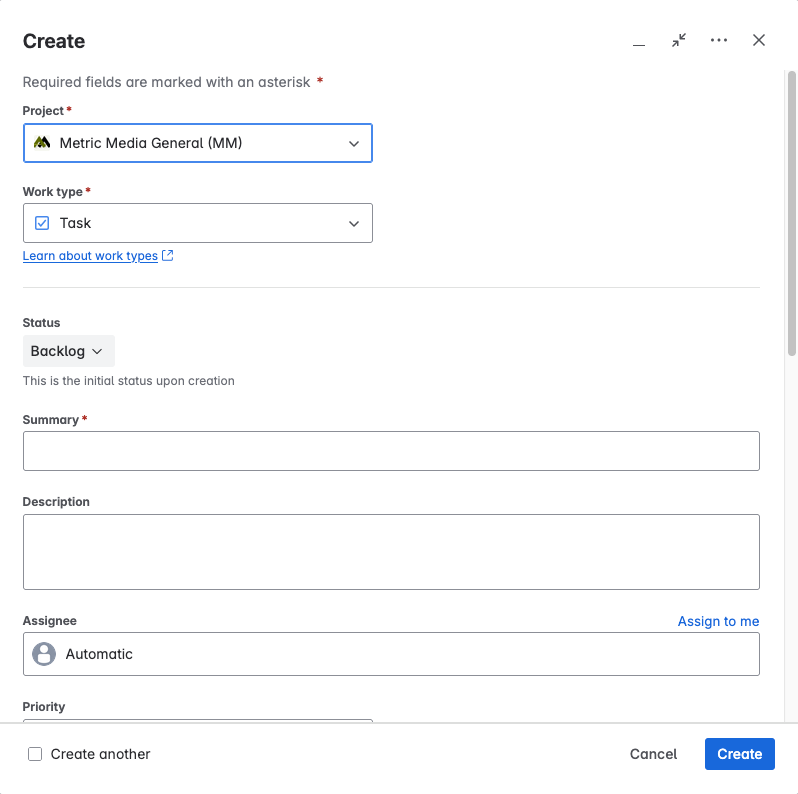Expand the Project field chevron arrow
Viewport: 798px width, 794px height.
[x=354, y=144]
